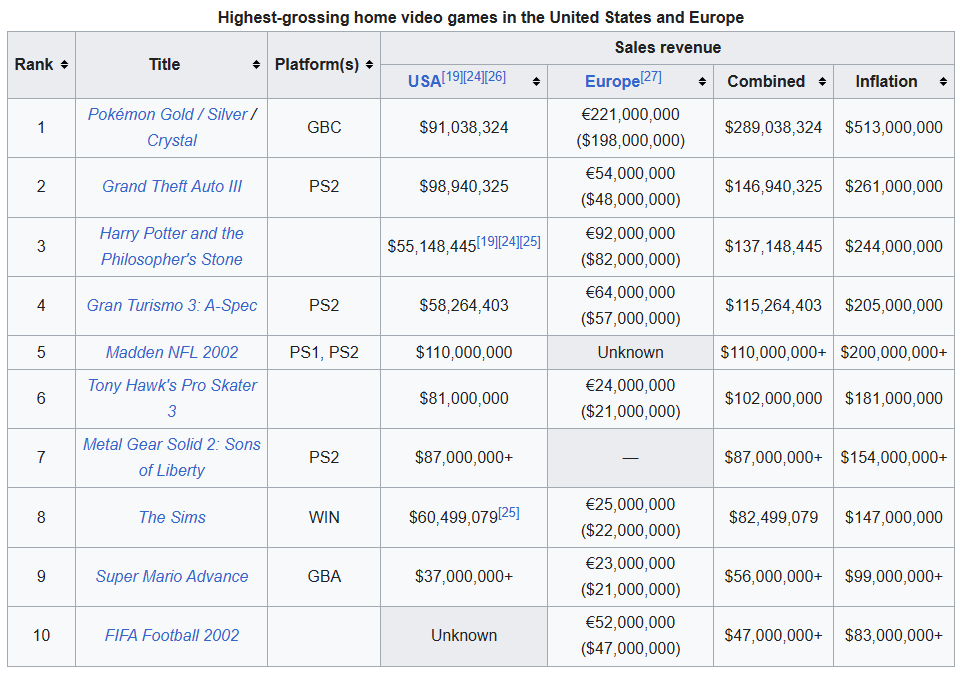Click the Combined column sort arrows
Screen dimensions: 971x688
coord(822,82)
